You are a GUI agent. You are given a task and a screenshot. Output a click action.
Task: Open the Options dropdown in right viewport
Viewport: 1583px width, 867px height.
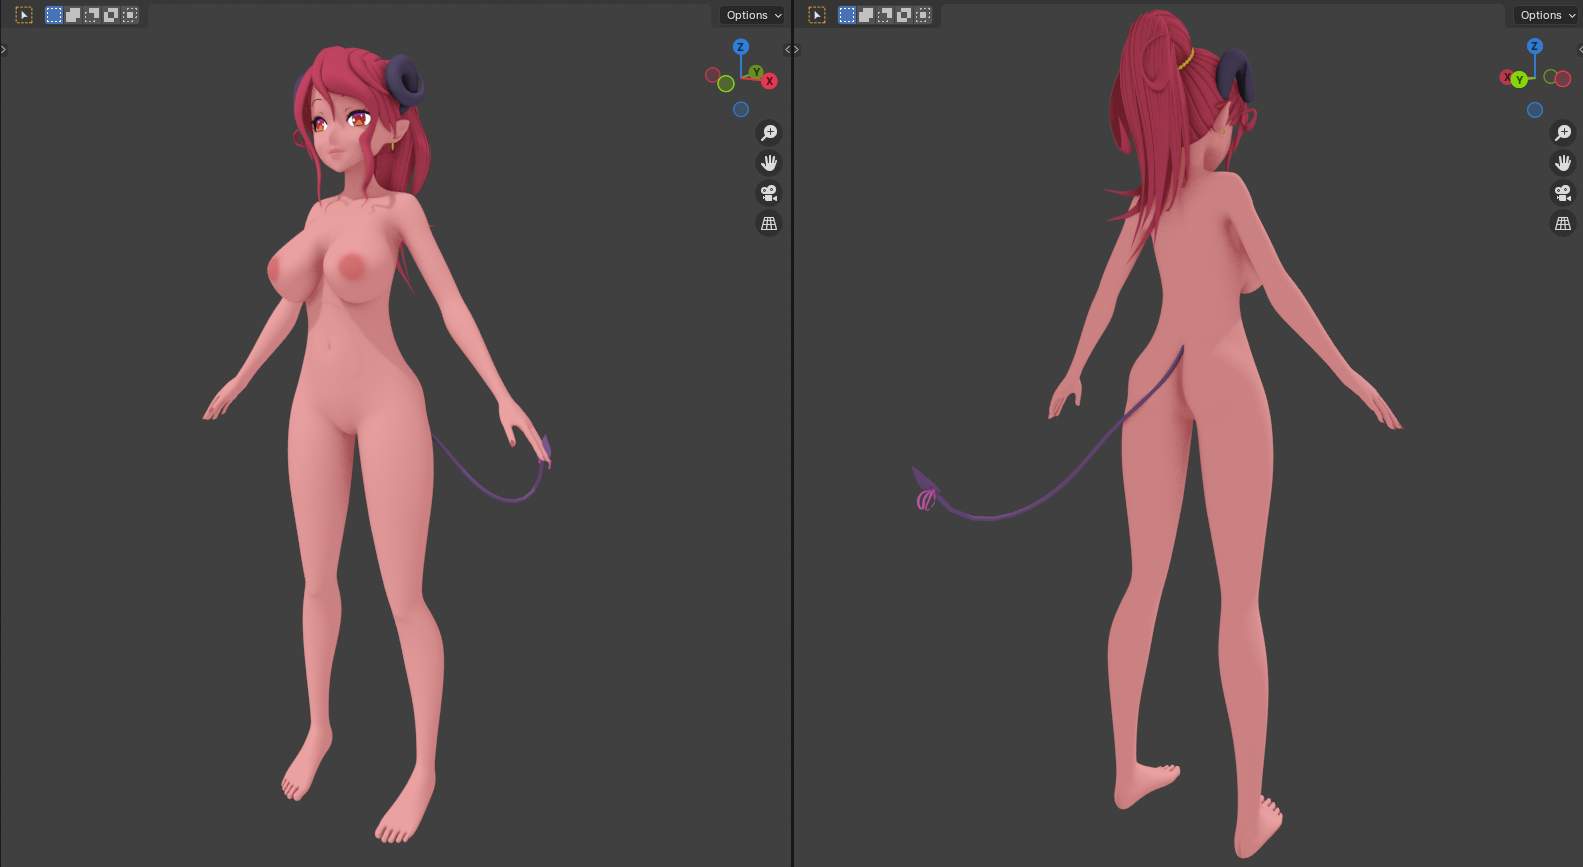pos(1546,15)
